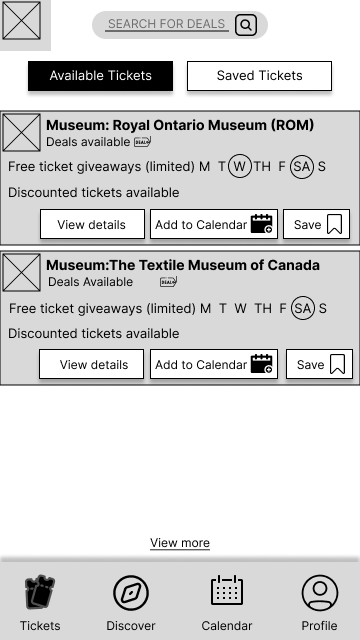The image size is (360, 640).
Task: Open the Profile icon
Action: (x=320, y=593)
